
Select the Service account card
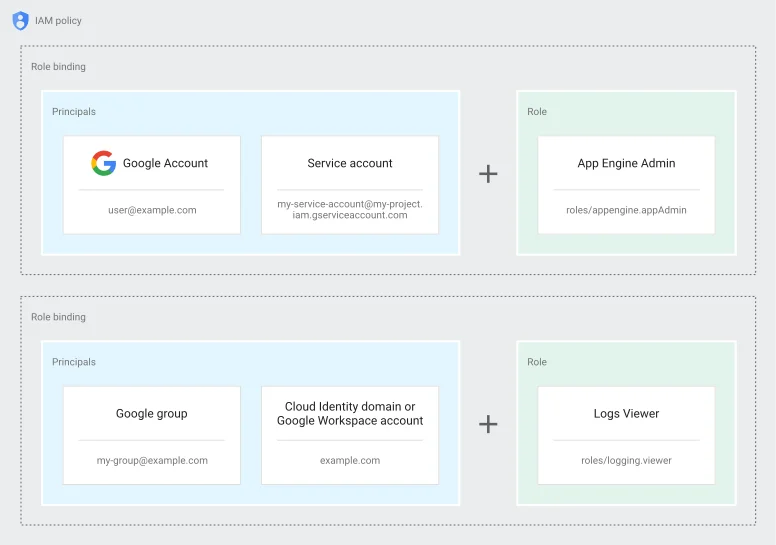click(350, 185)
